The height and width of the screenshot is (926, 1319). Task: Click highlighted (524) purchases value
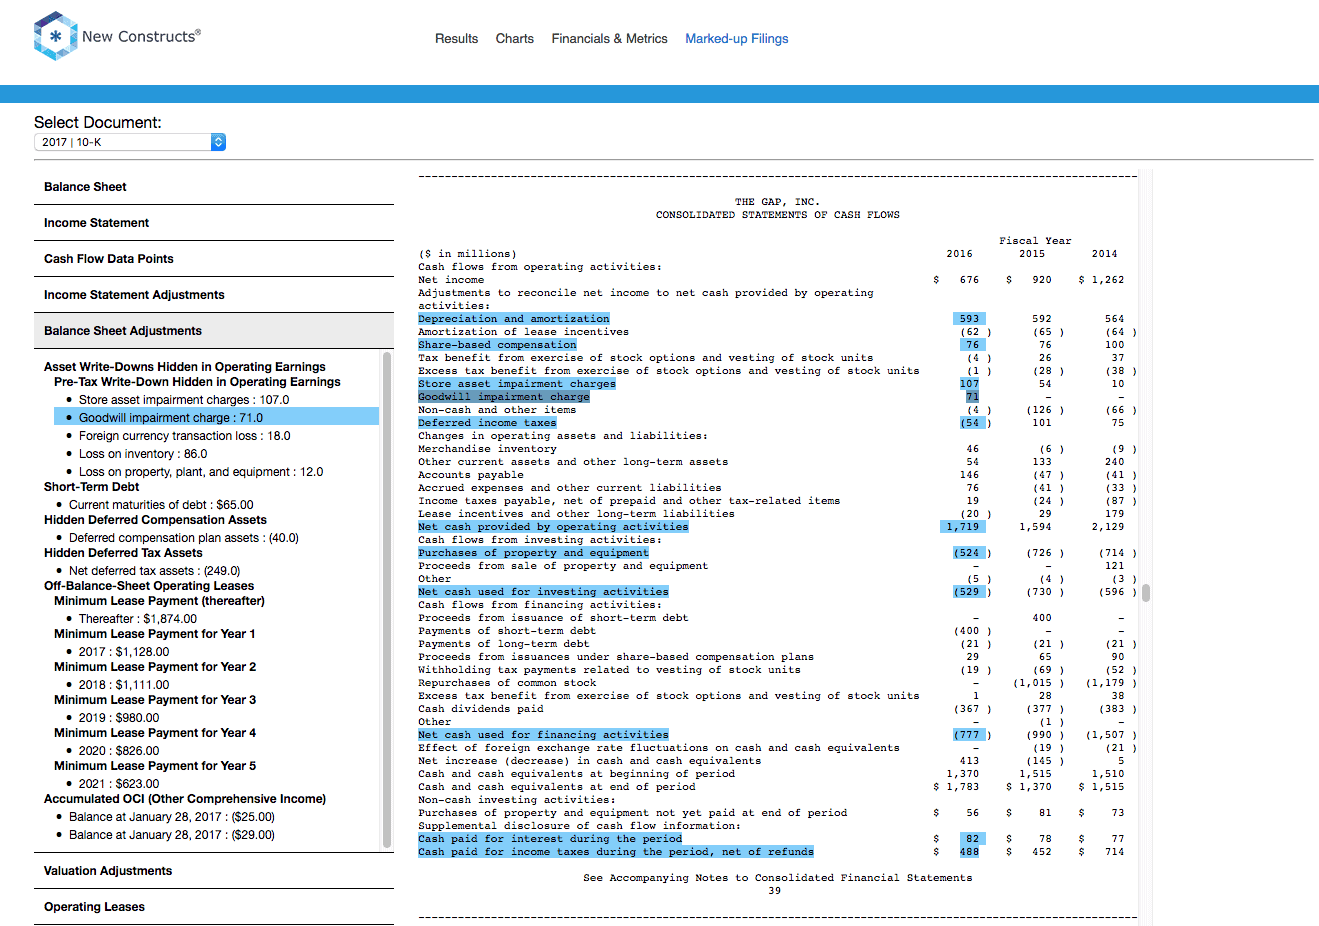click(x=971, y=553)
